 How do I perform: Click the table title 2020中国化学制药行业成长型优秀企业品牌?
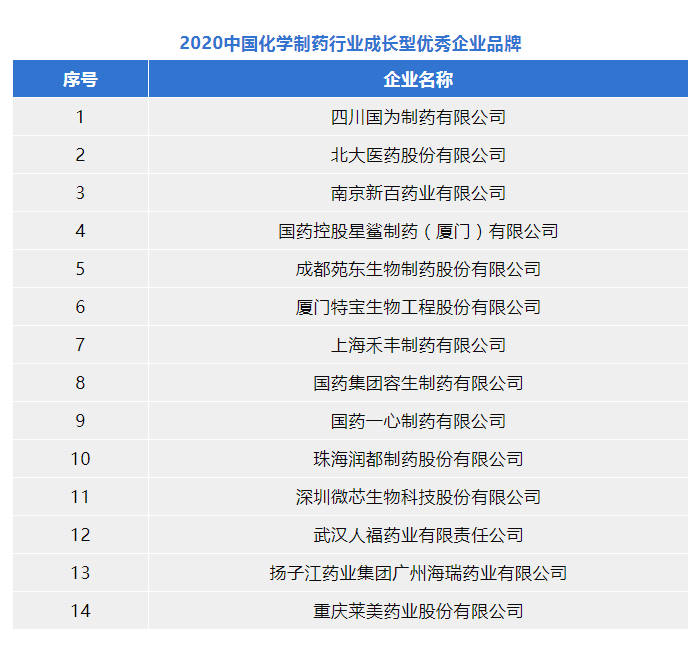(350, 44)
